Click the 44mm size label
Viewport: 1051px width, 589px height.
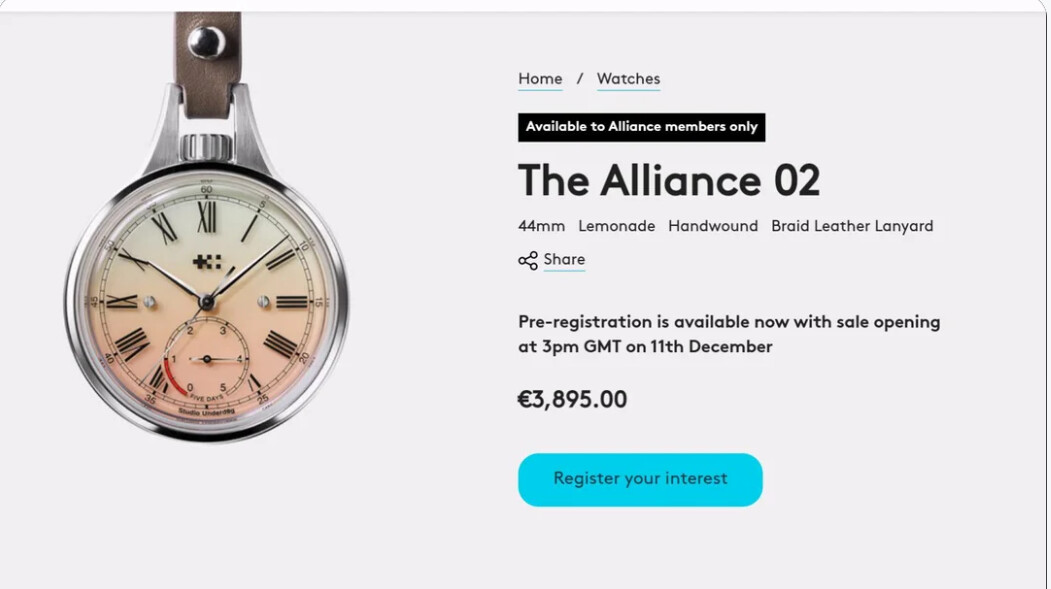[x=541, y=226]
